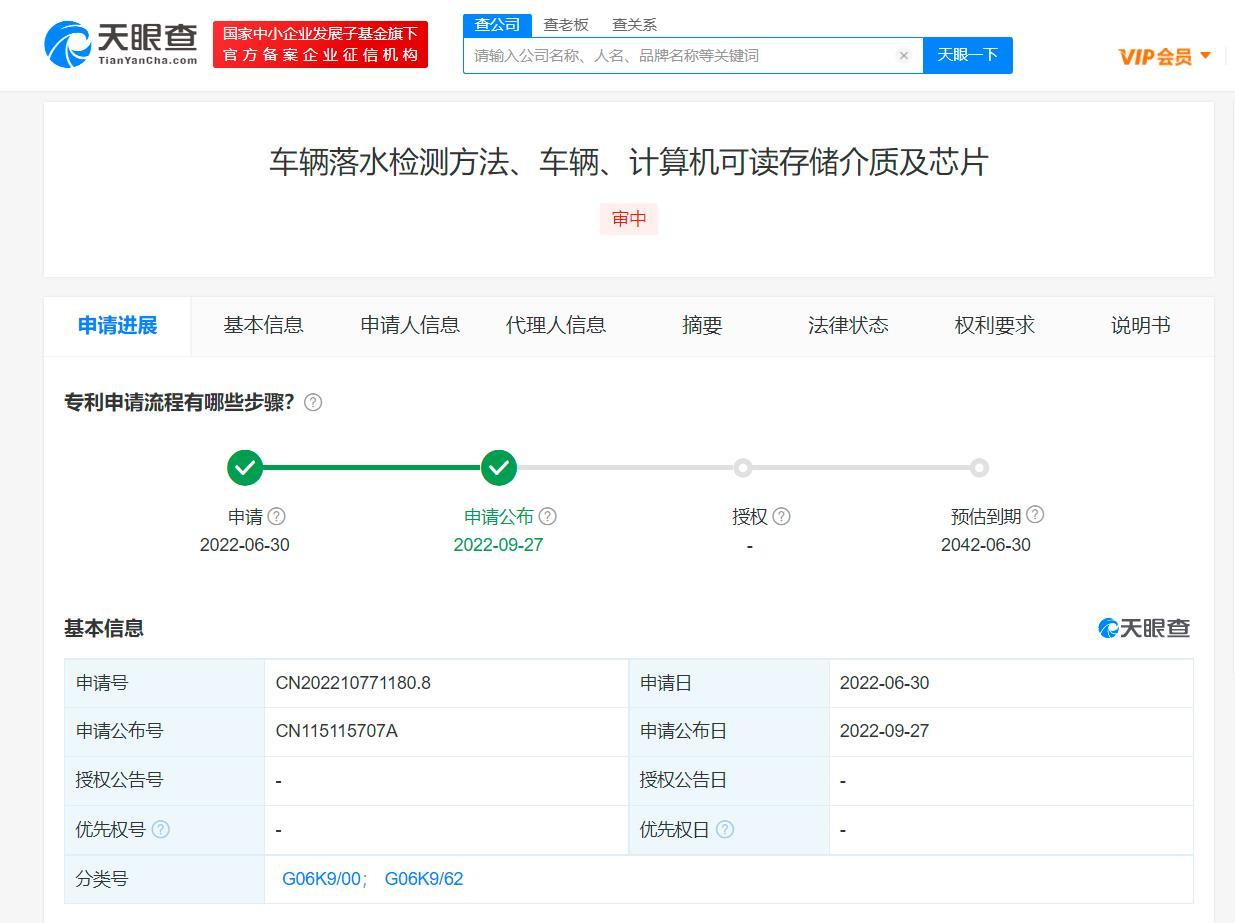This screenshot has width=1235, height=923.
Task: Click the grey 预估到期 progress marker
Action: [x=979, y=467]
